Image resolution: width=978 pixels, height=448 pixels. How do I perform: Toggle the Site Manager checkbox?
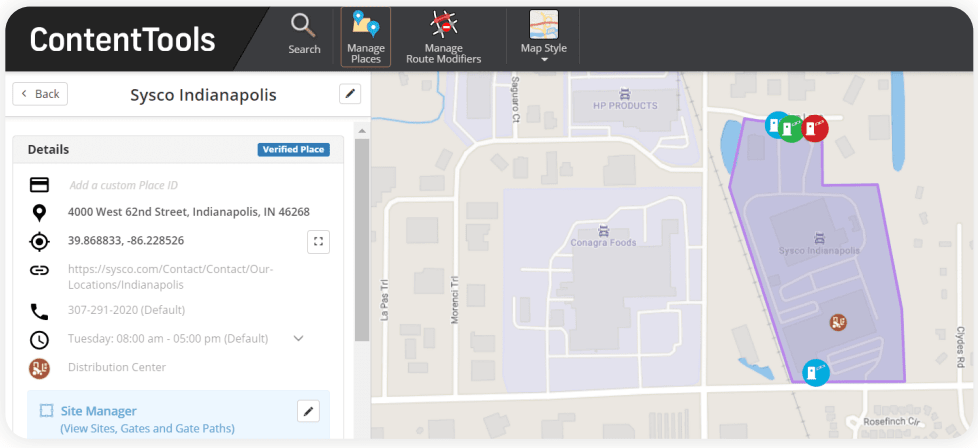pos(46,411)
